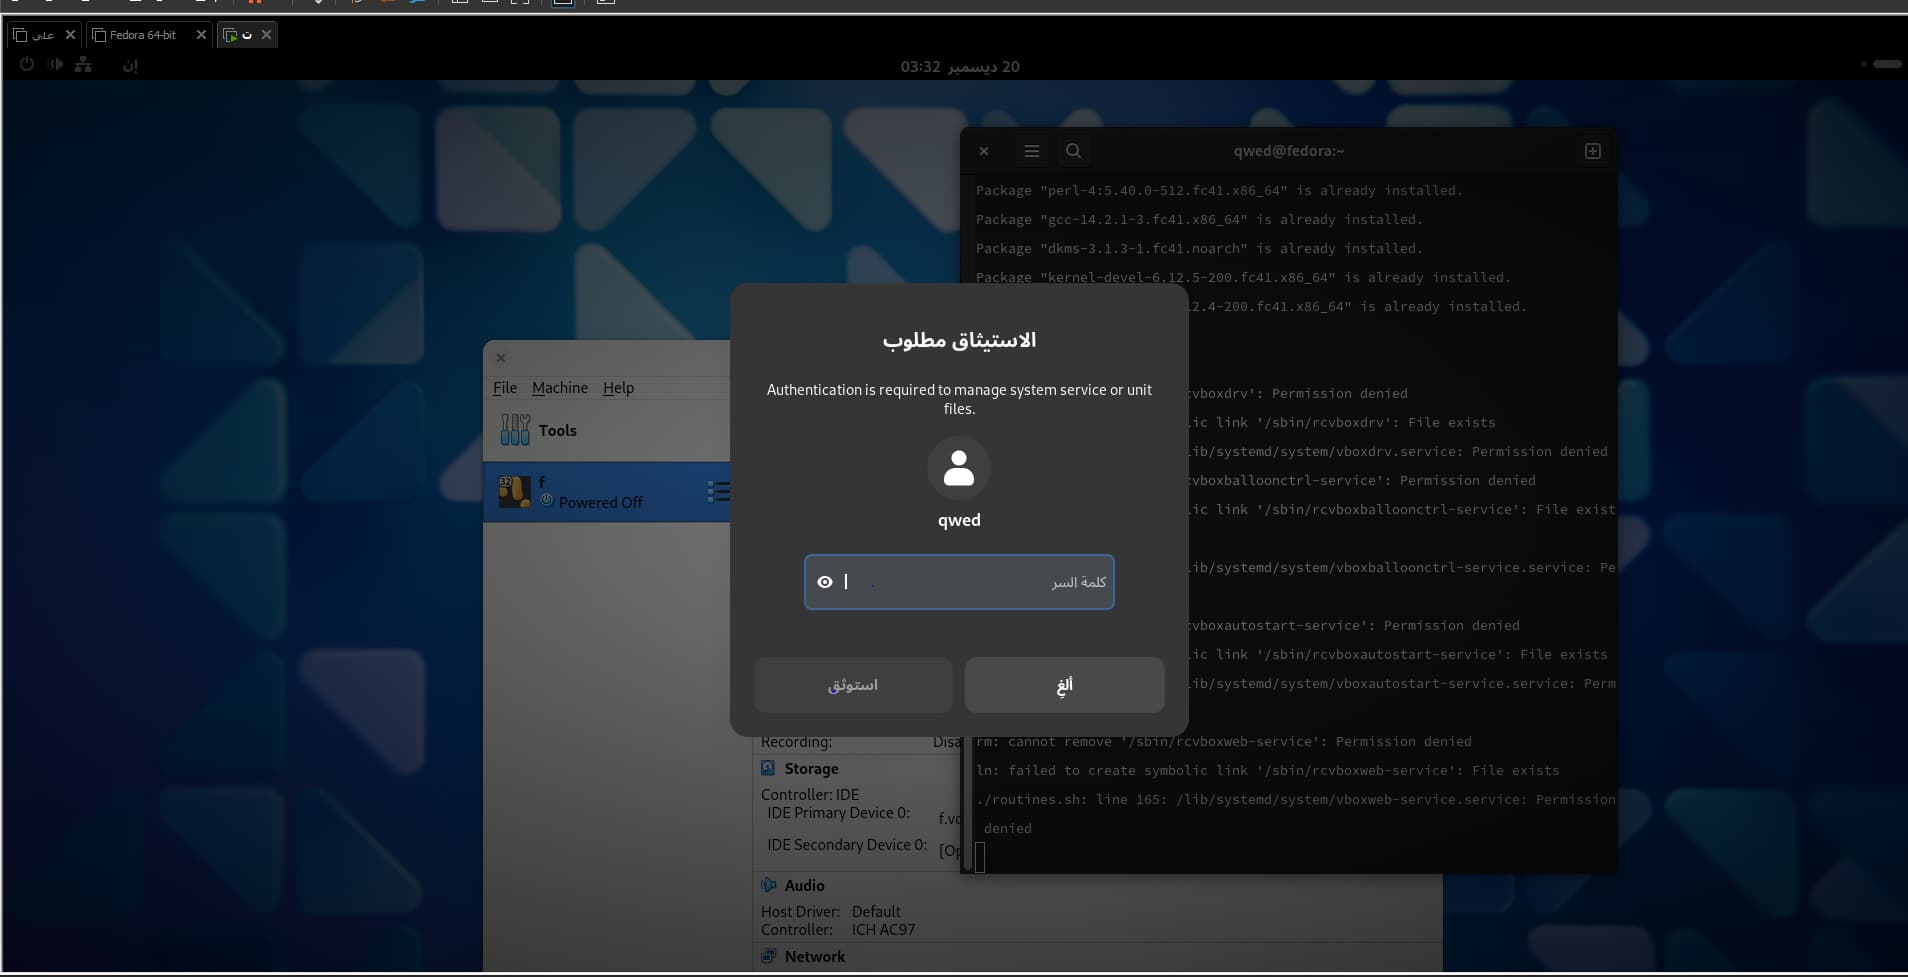Open the terminal hamburger menu

(1031, 151)
